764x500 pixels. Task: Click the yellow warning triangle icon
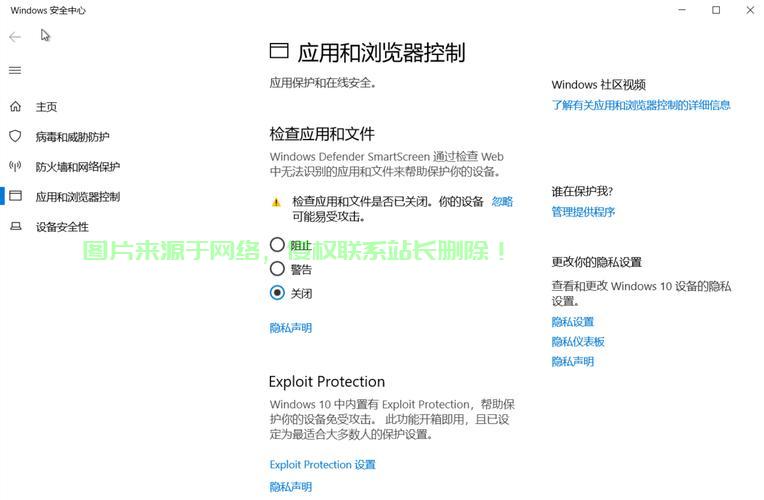(276, 202)
